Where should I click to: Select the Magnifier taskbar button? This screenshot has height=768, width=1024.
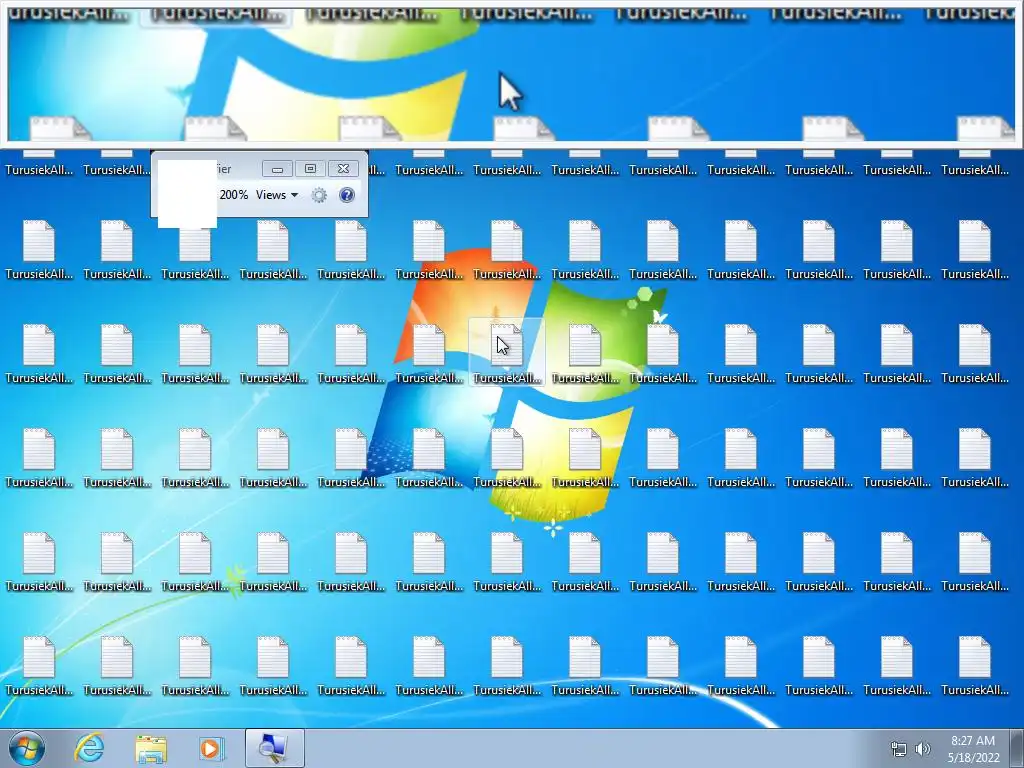coord(274,748)
